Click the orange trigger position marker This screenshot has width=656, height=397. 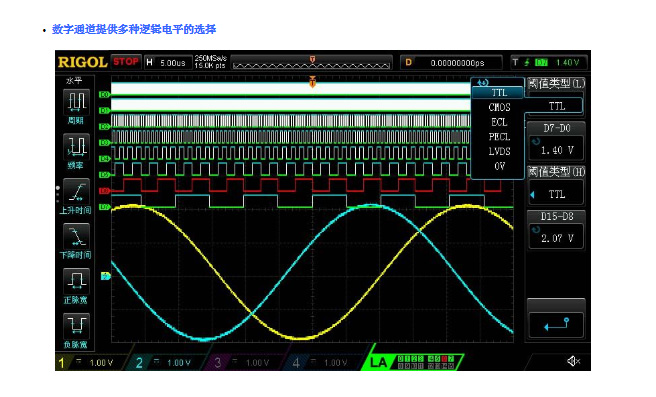(312, 82)
